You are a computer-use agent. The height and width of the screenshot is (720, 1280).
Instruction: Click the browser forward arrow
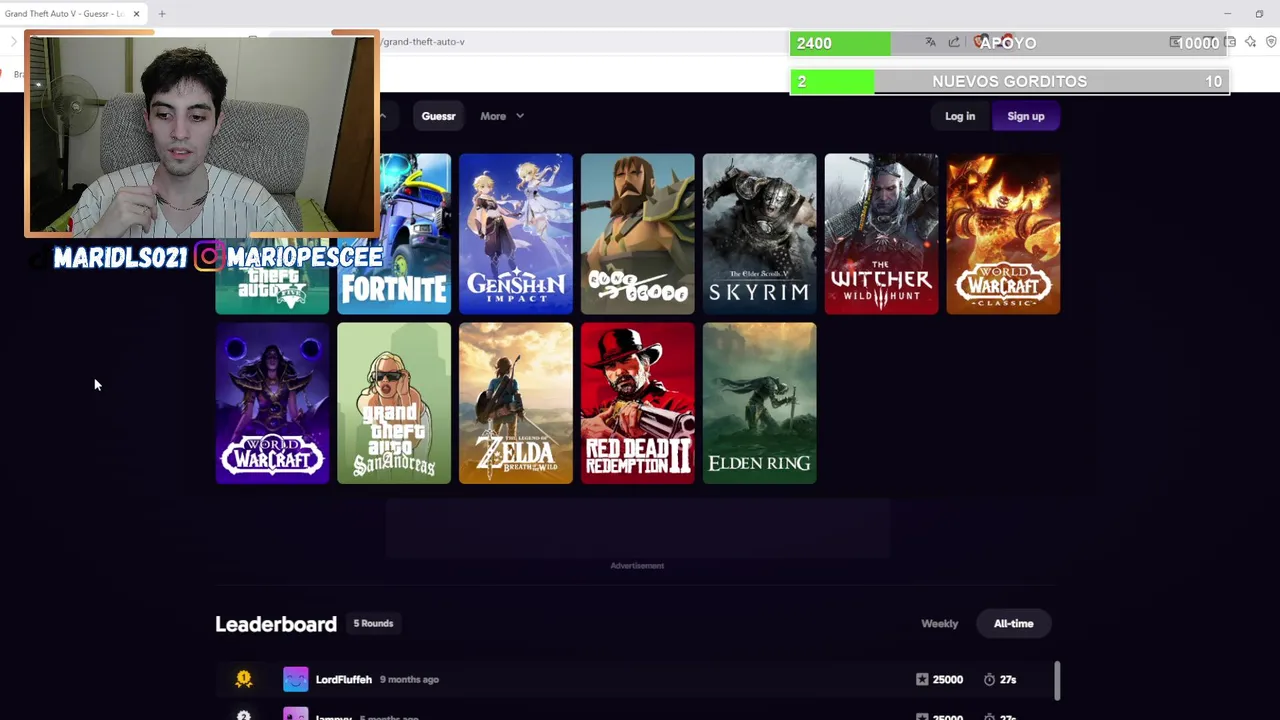pyautogui.click(x=14, y=42)
